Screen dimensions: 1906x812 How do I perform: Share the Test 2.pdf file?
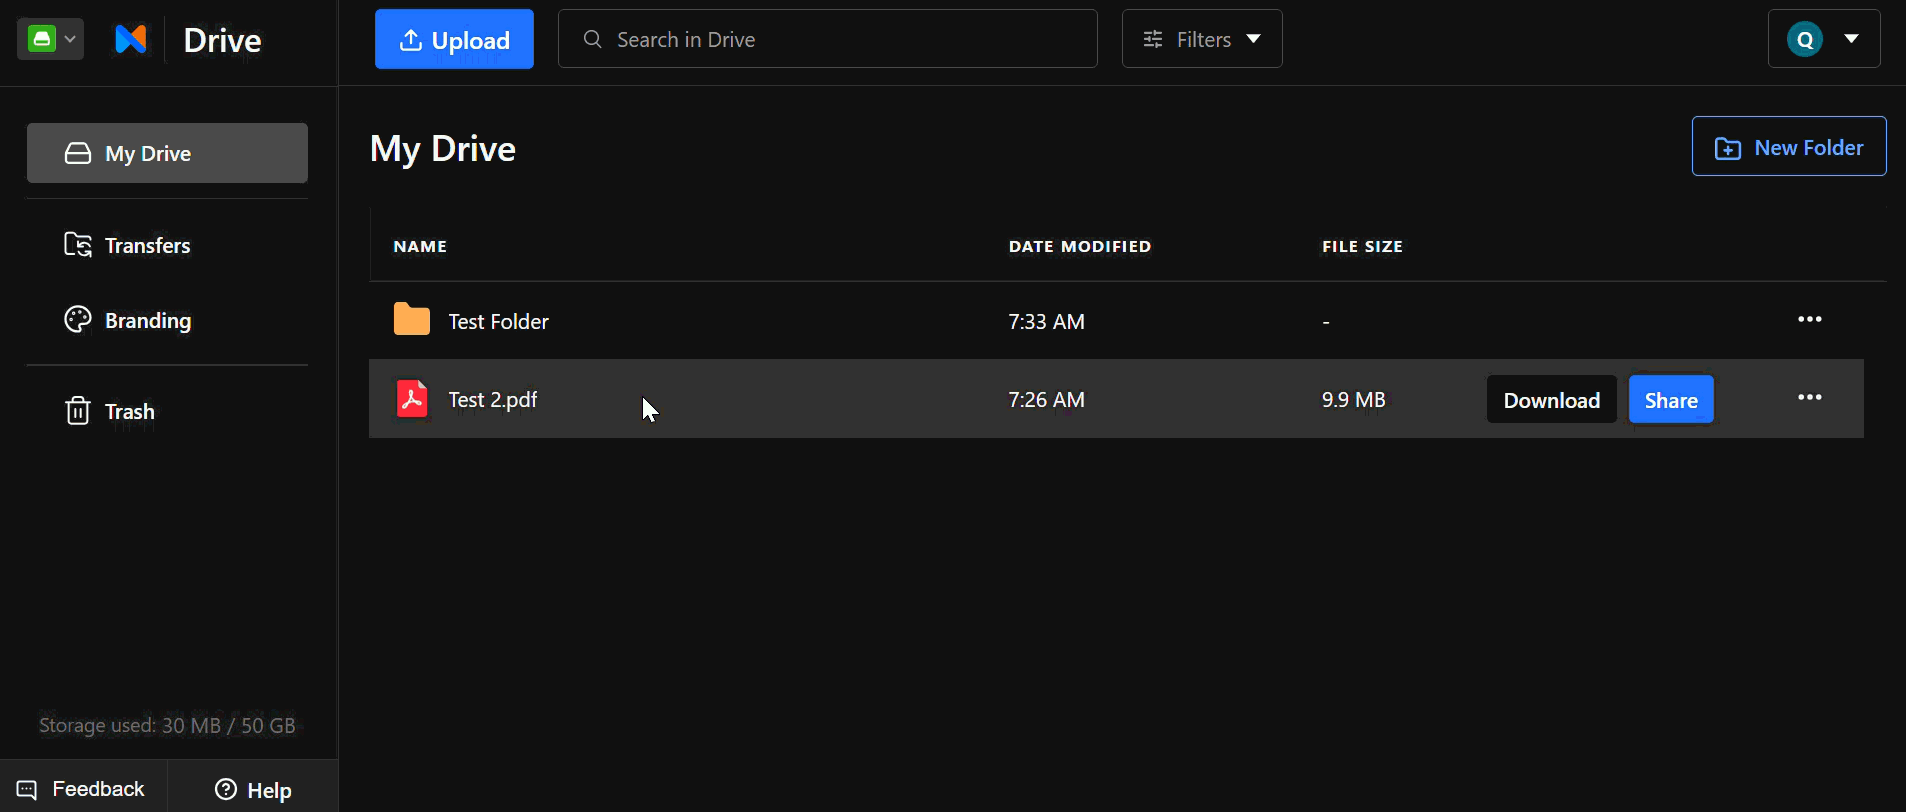[1671, 399]
